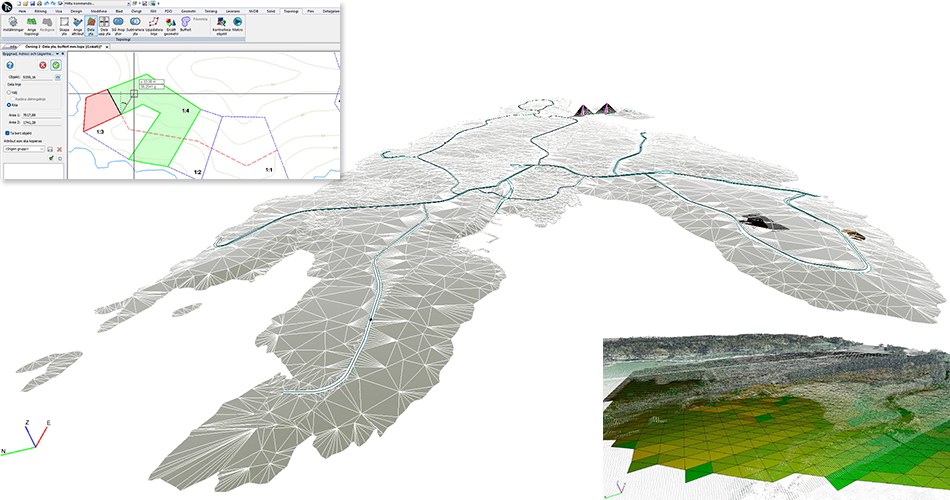
Task: Choose the Slå ihop ytor tool
Action: pyautogui.click(x=119, y=23)
